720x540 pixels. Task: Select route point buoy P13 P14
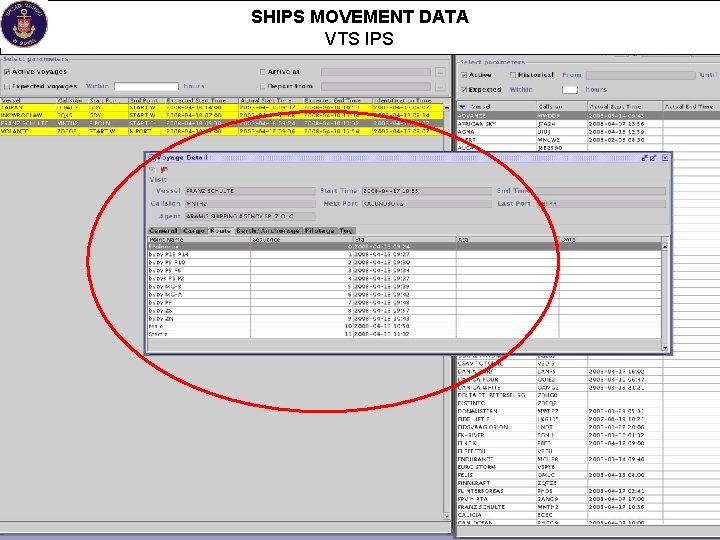[405, 254]
